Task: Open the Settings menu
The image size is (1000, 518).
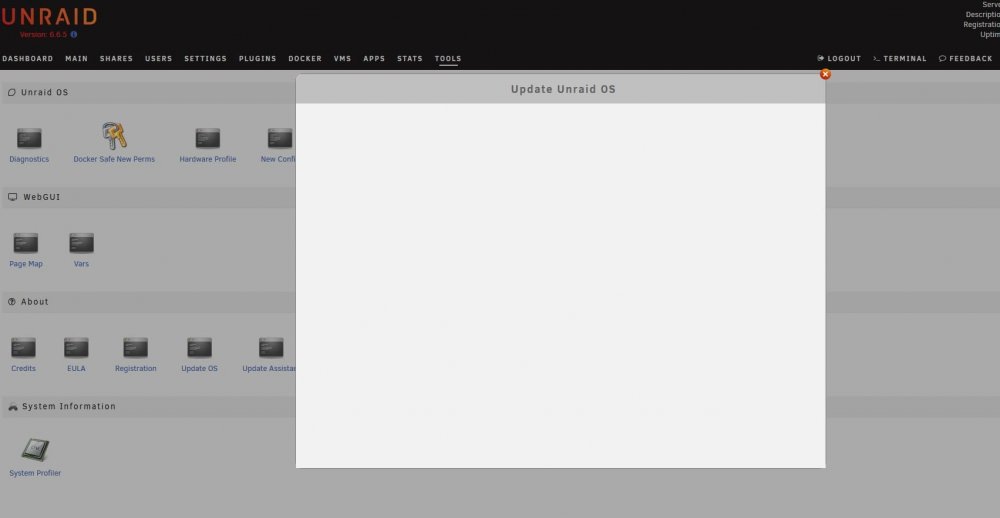Action: tap(205, 59)
